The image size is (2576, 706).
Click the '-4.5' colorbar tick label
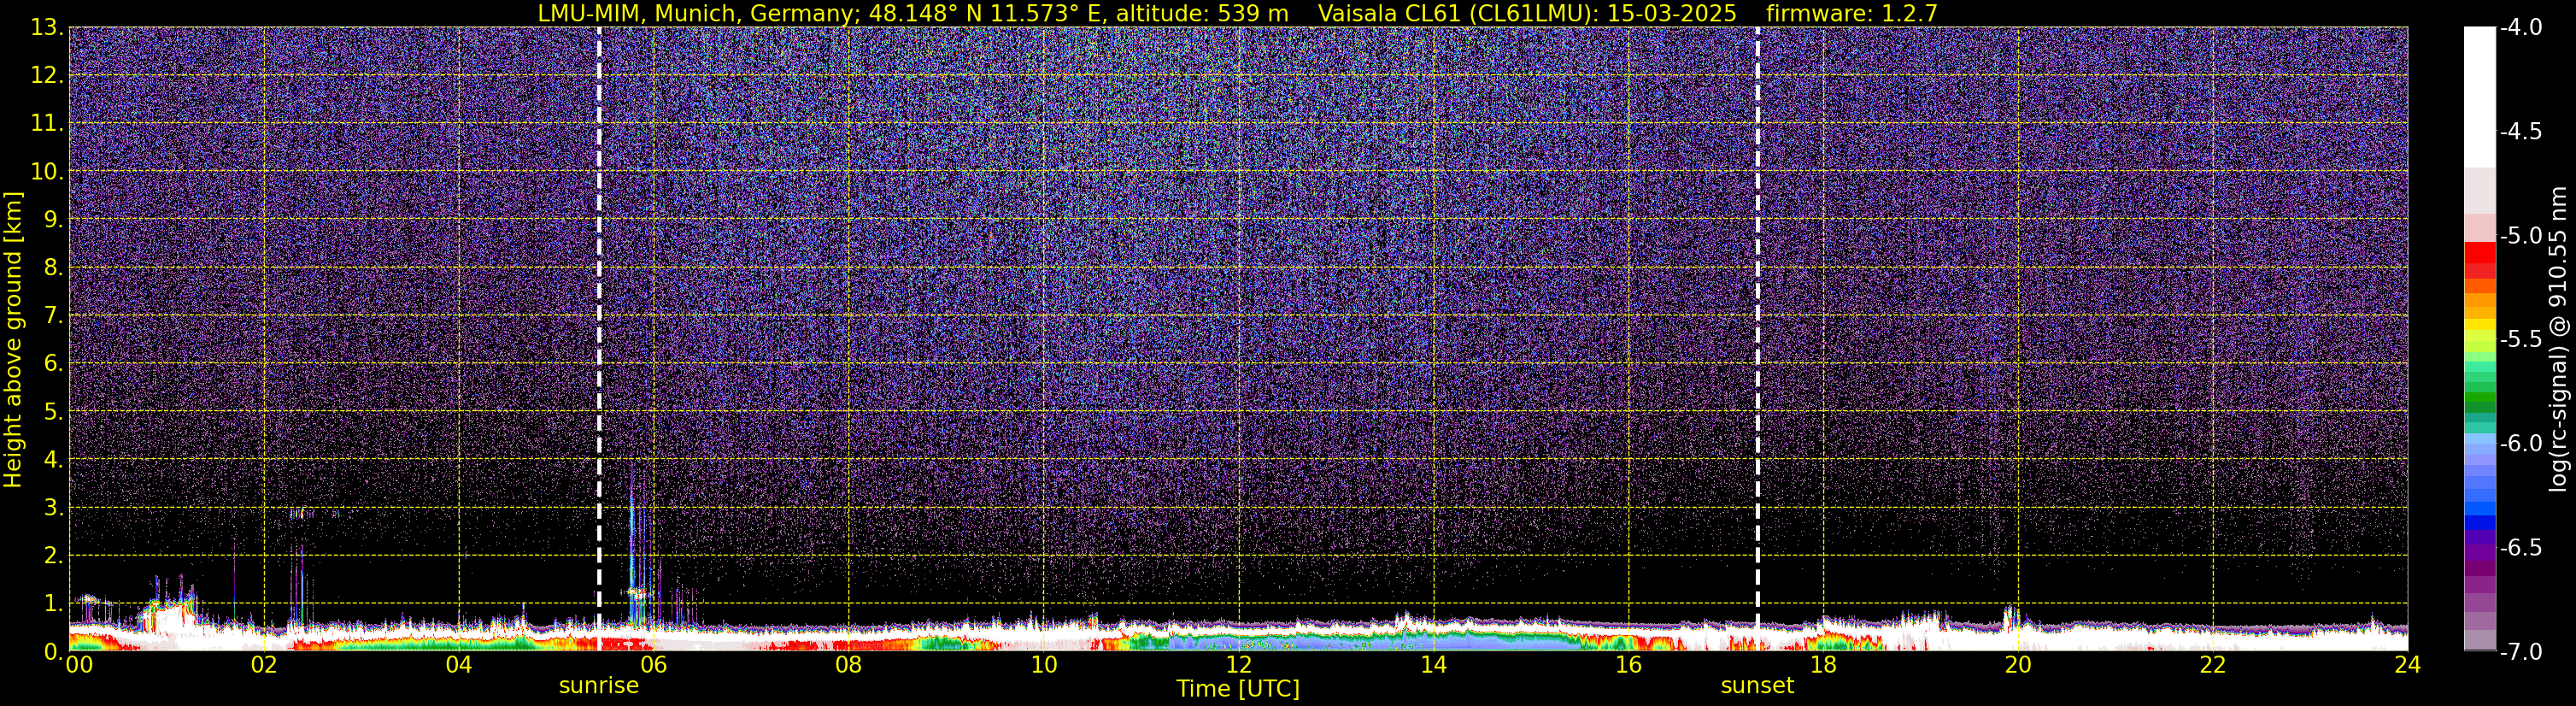tap(2521, 132)
